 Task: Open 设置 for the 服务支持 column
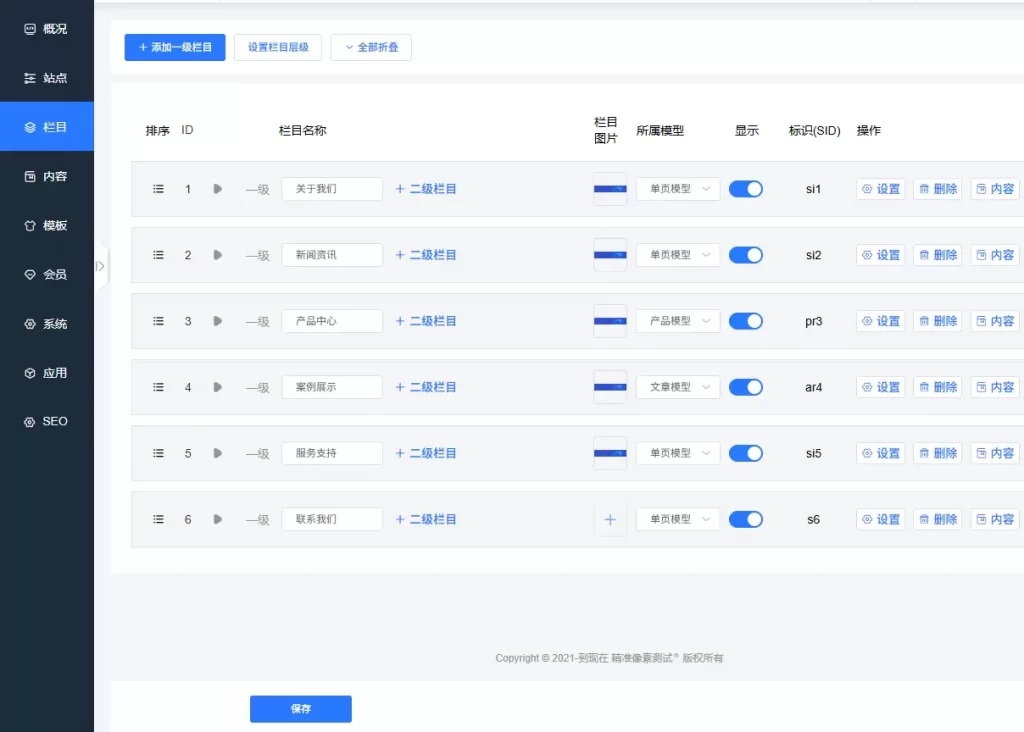[880, 453]
